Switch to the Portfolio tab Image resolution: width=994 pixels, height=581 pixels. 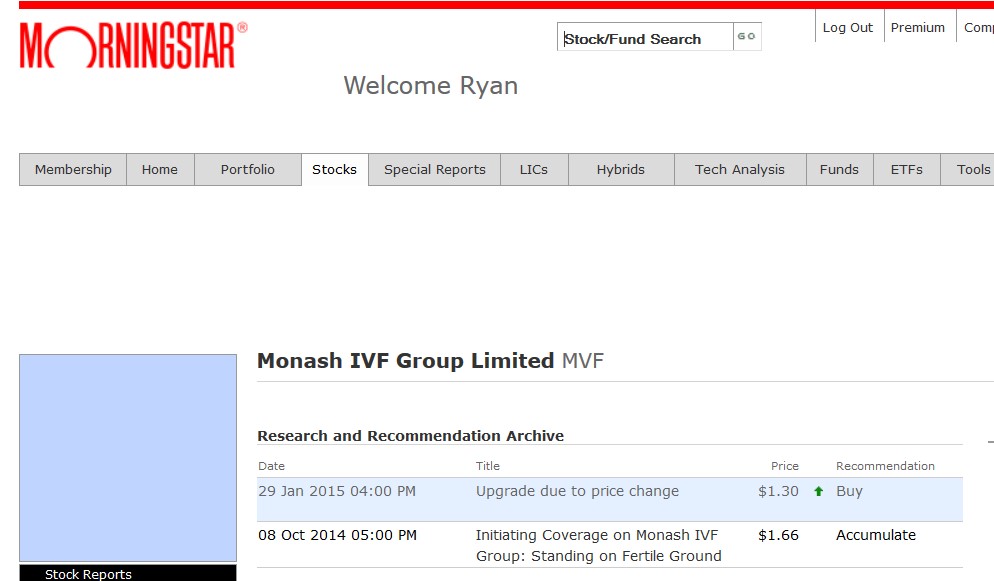(248, 170)
